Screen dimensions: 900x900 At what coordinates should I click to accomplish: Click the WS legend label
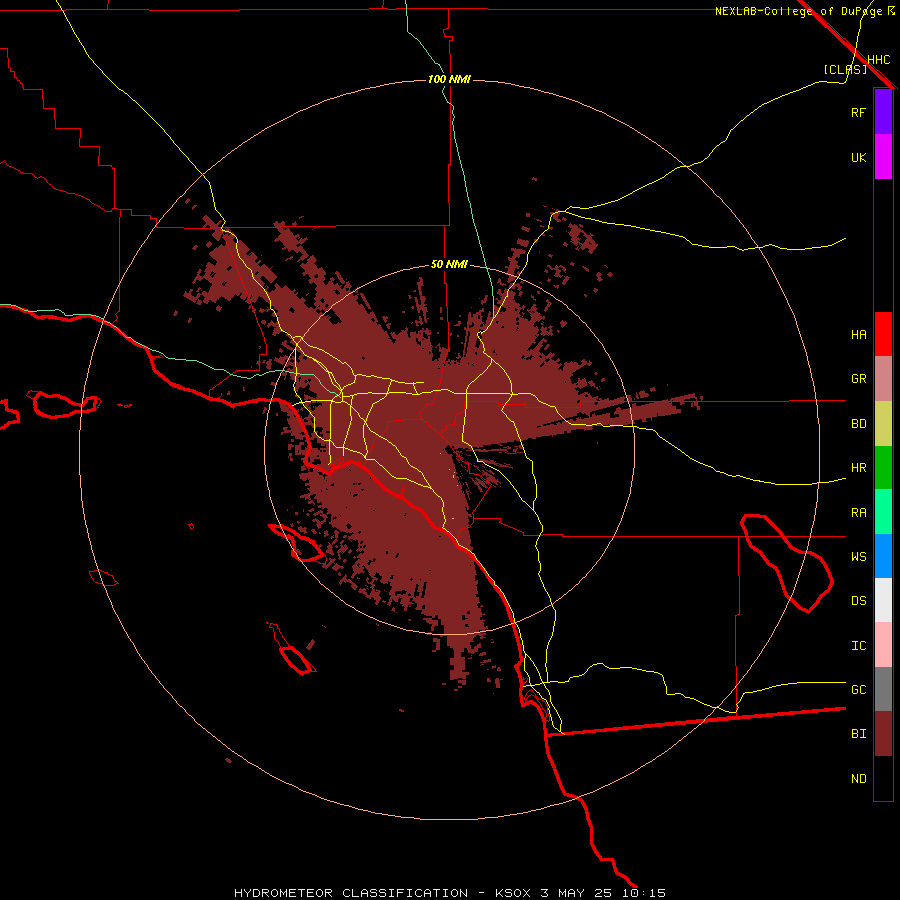click(858, 556)
